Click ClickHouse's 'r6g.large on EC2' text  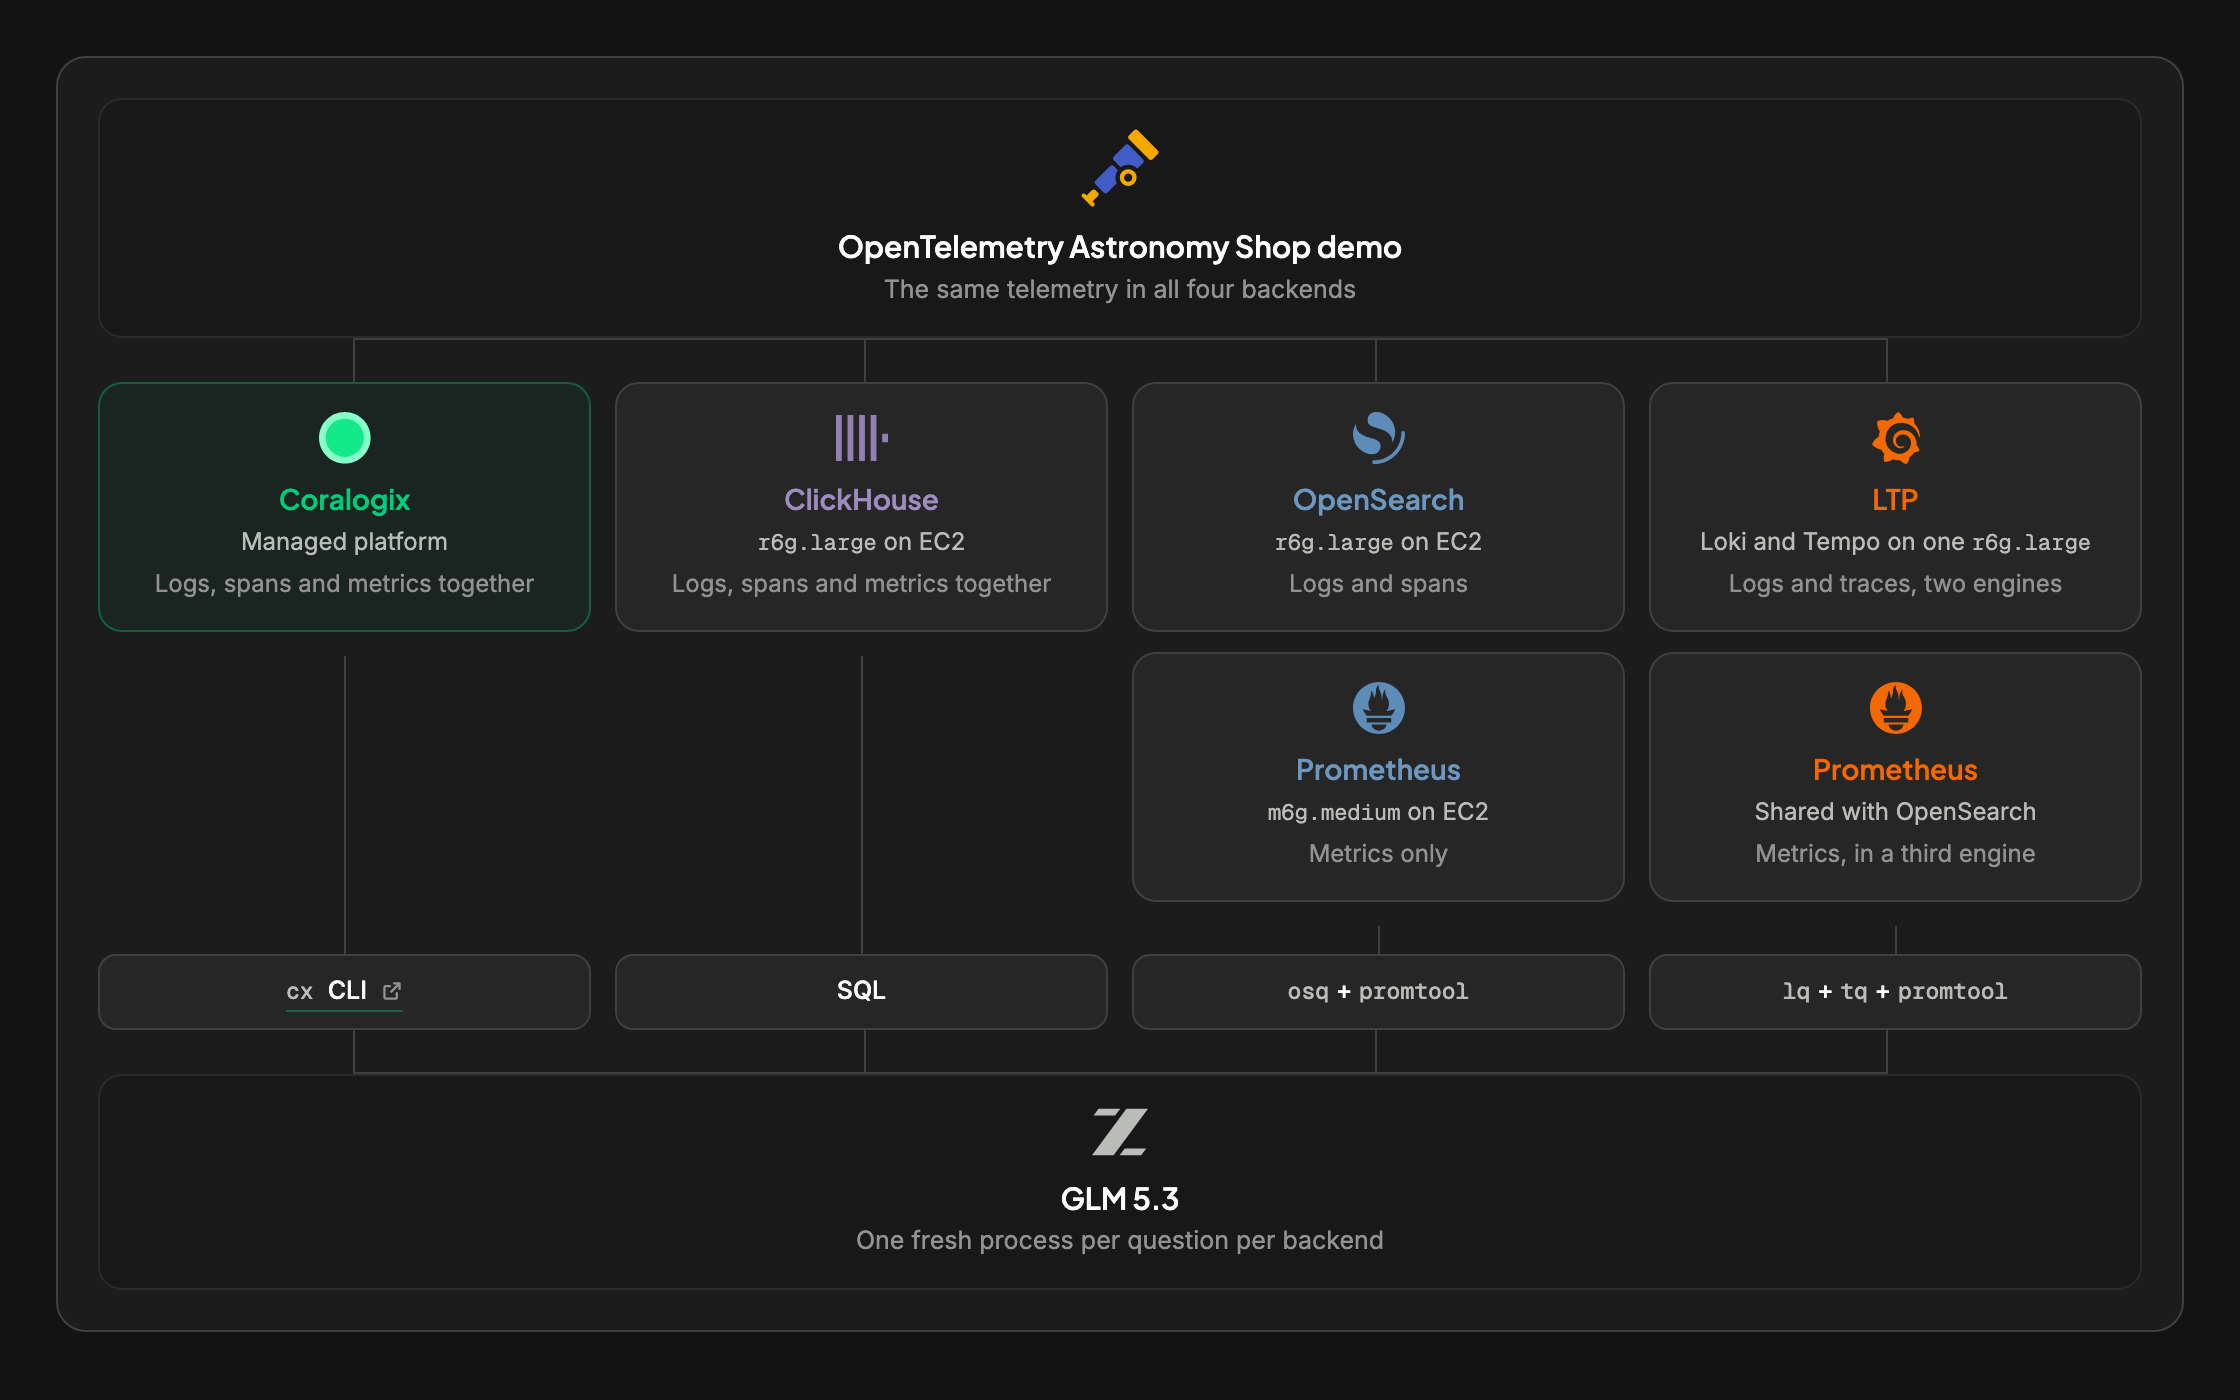[x=861, y=542]
